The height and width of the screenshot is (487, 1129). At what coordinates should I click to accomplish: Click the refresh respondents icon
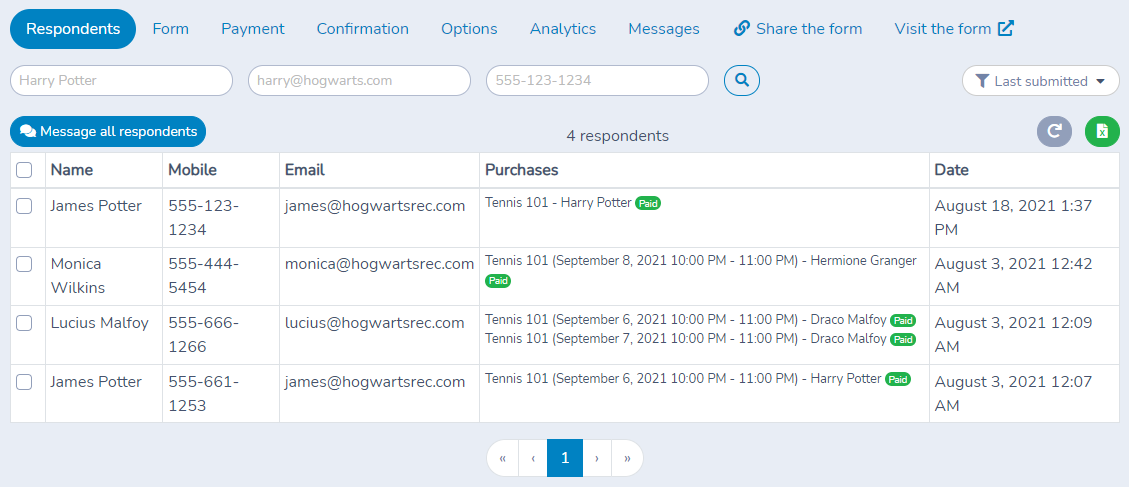(x=1055, y=131)
